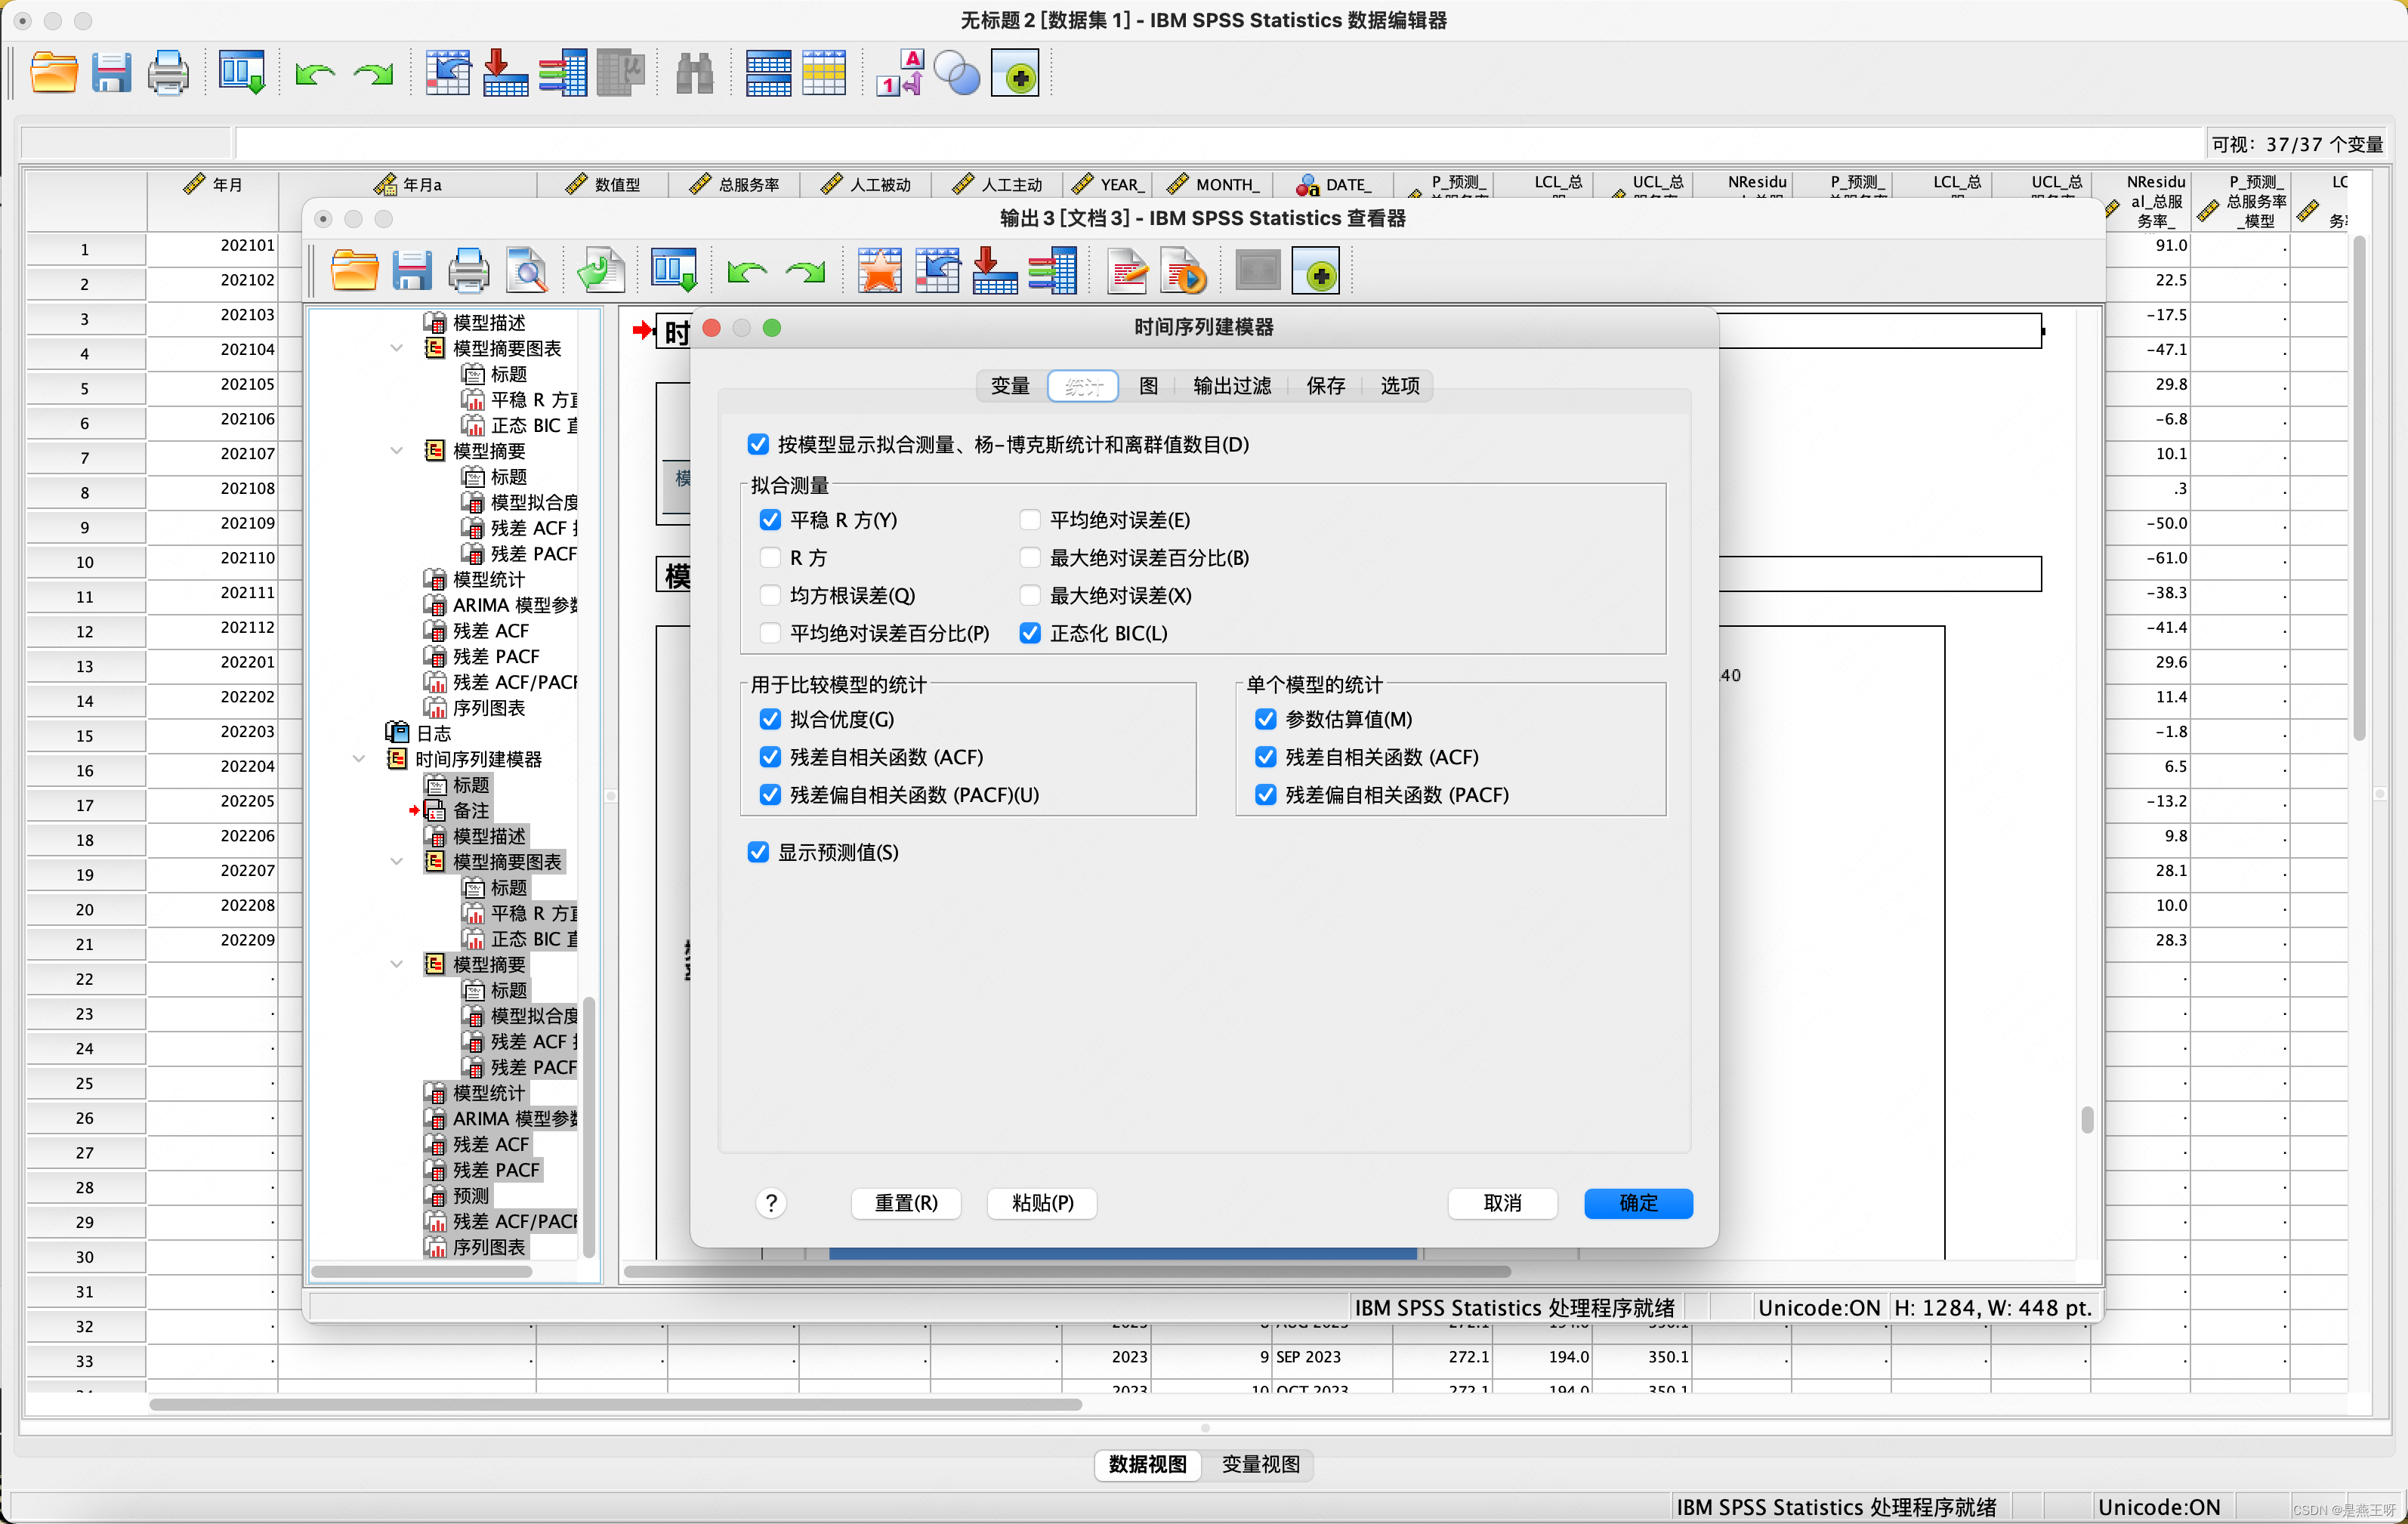2408x1524 pixels.
Task: Click the Recall recent dialogs icon in viewer
Action: click(673, 272)
